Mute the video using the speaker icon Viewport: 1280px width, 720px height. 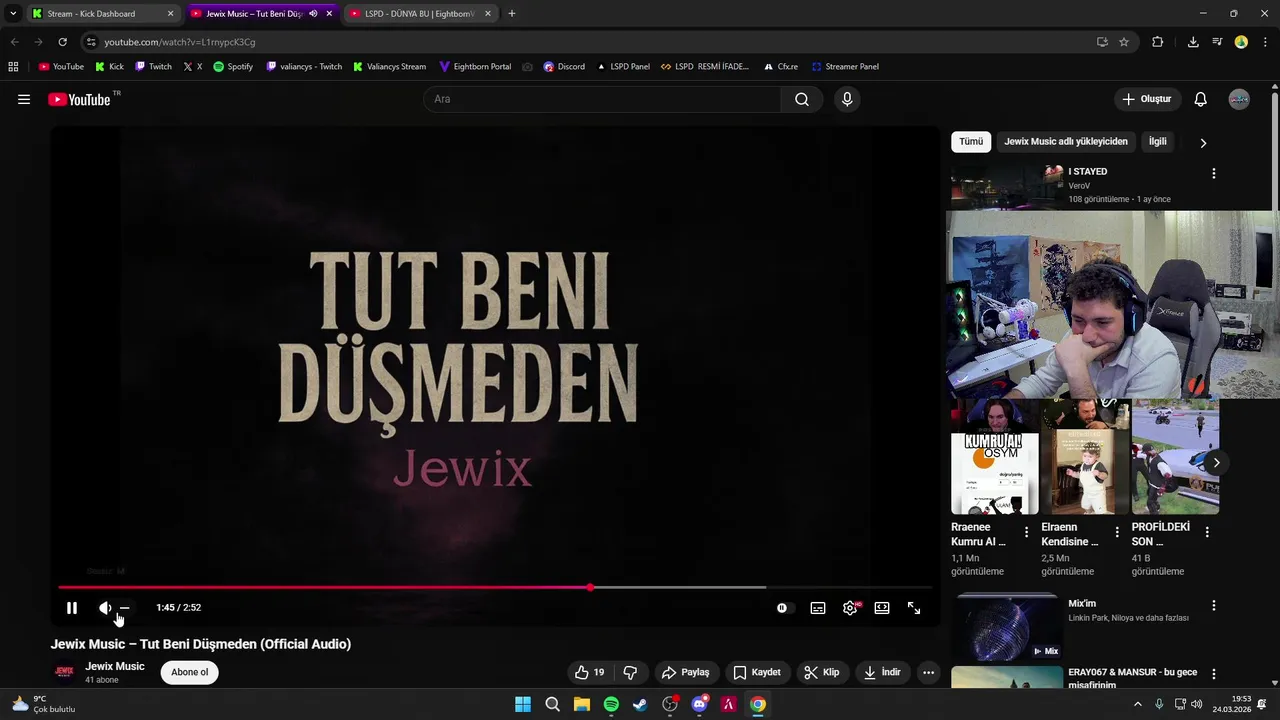[105, 608]
